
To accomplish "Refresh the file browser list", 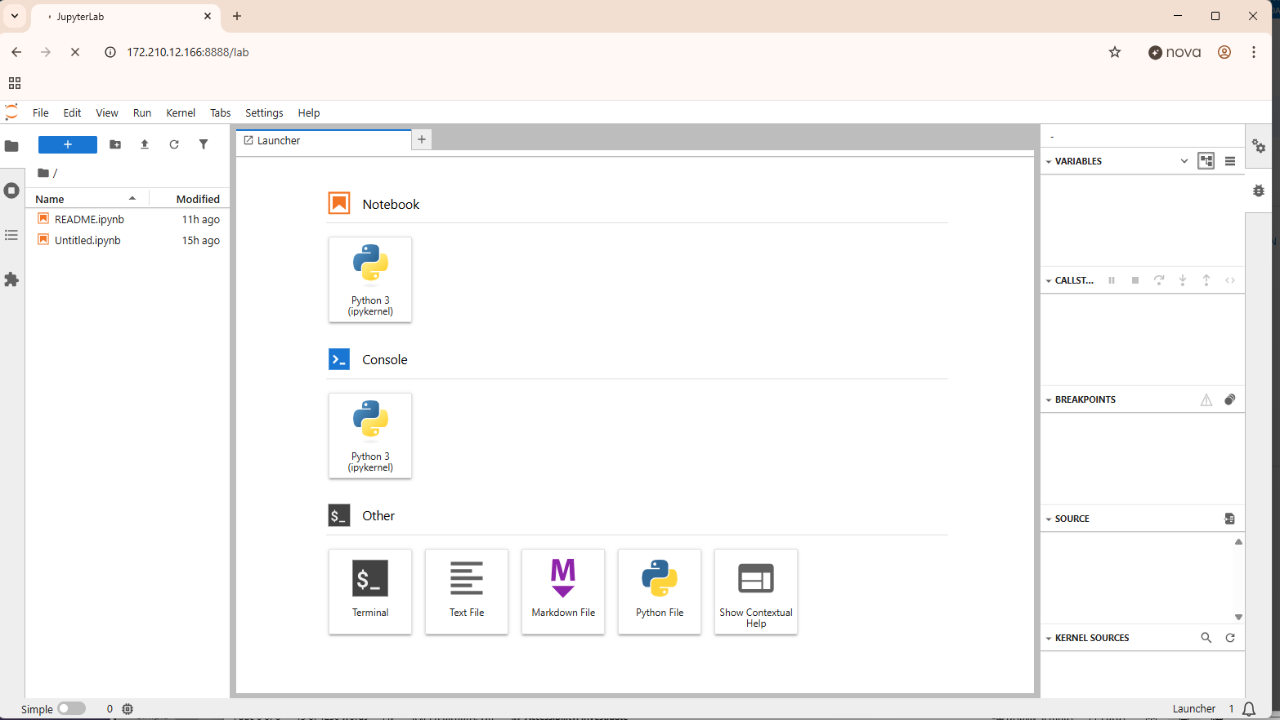I will pos(174,145).
